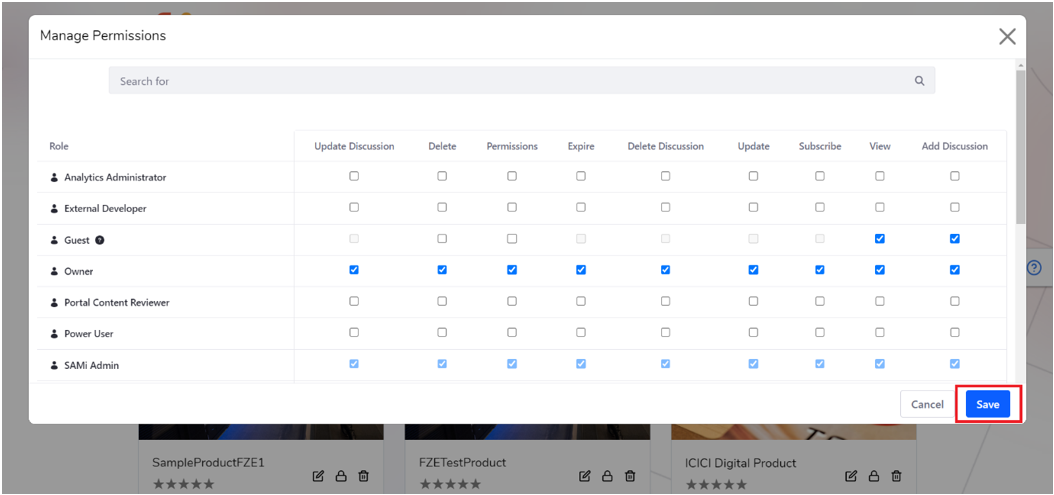Click edit icon for ICICI Digital Product

[851, 476]
